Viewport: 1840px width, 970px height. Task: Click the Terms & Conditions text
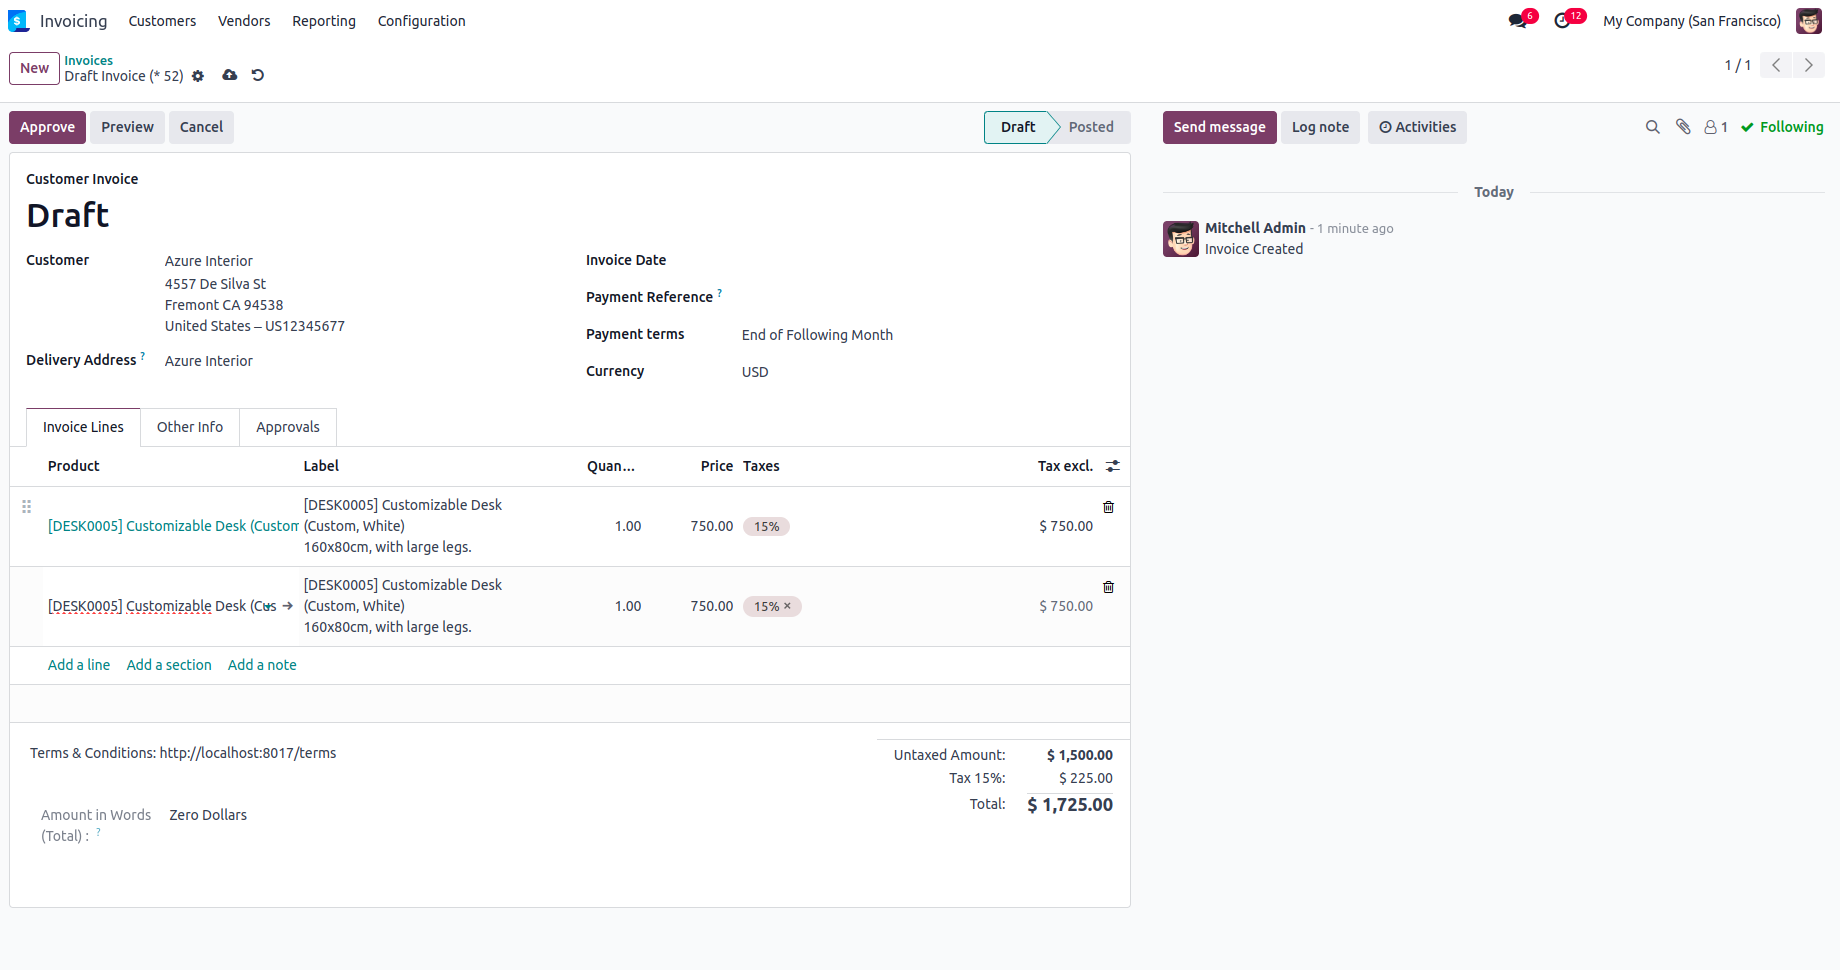[183, 753]
